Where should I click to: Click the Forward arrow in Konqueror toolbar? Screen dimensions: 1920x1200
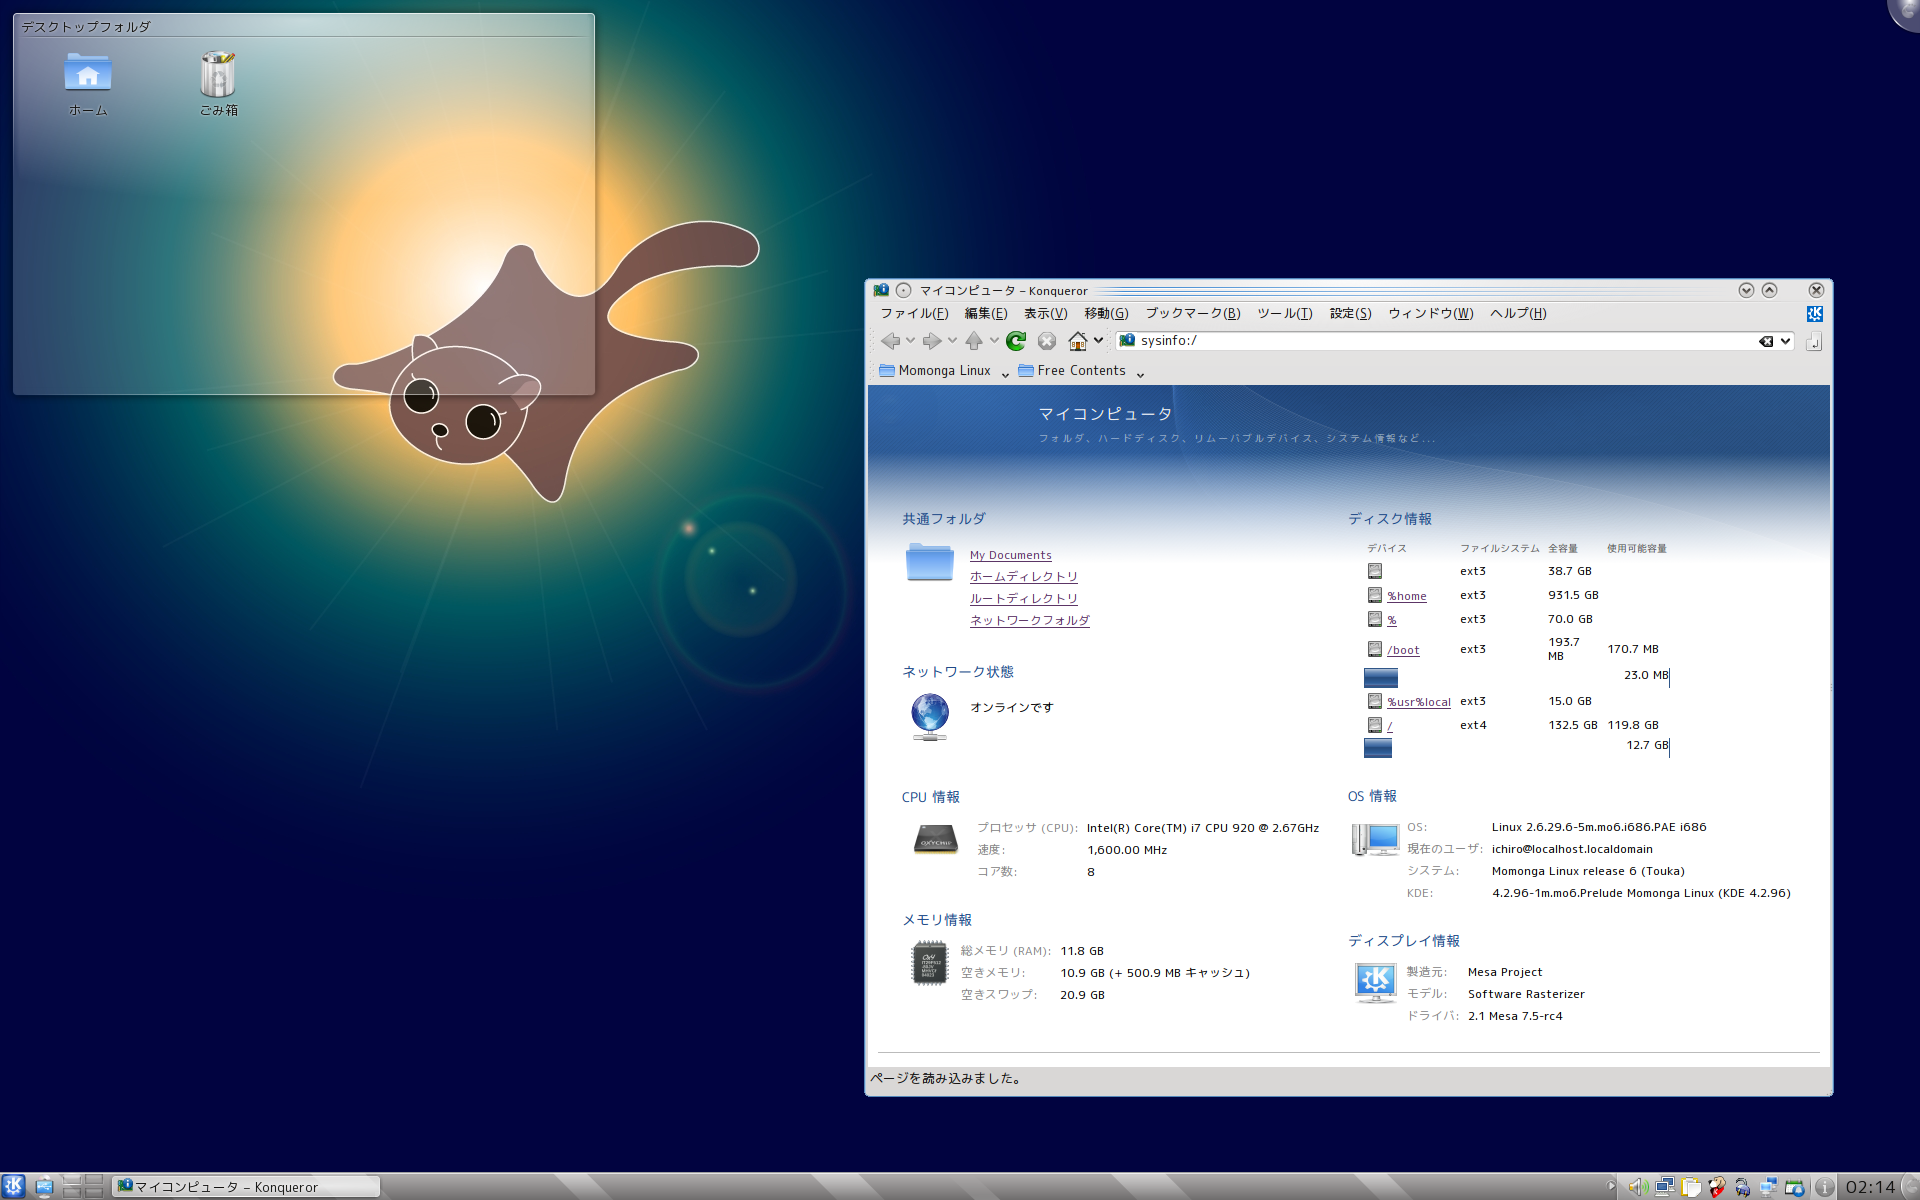point(932,341)
